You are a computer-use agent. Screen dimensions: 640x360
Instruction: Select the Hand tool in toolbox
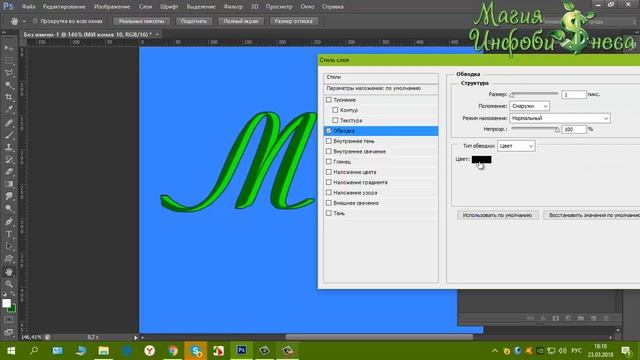pyautogui.click(x=9, y=271)
